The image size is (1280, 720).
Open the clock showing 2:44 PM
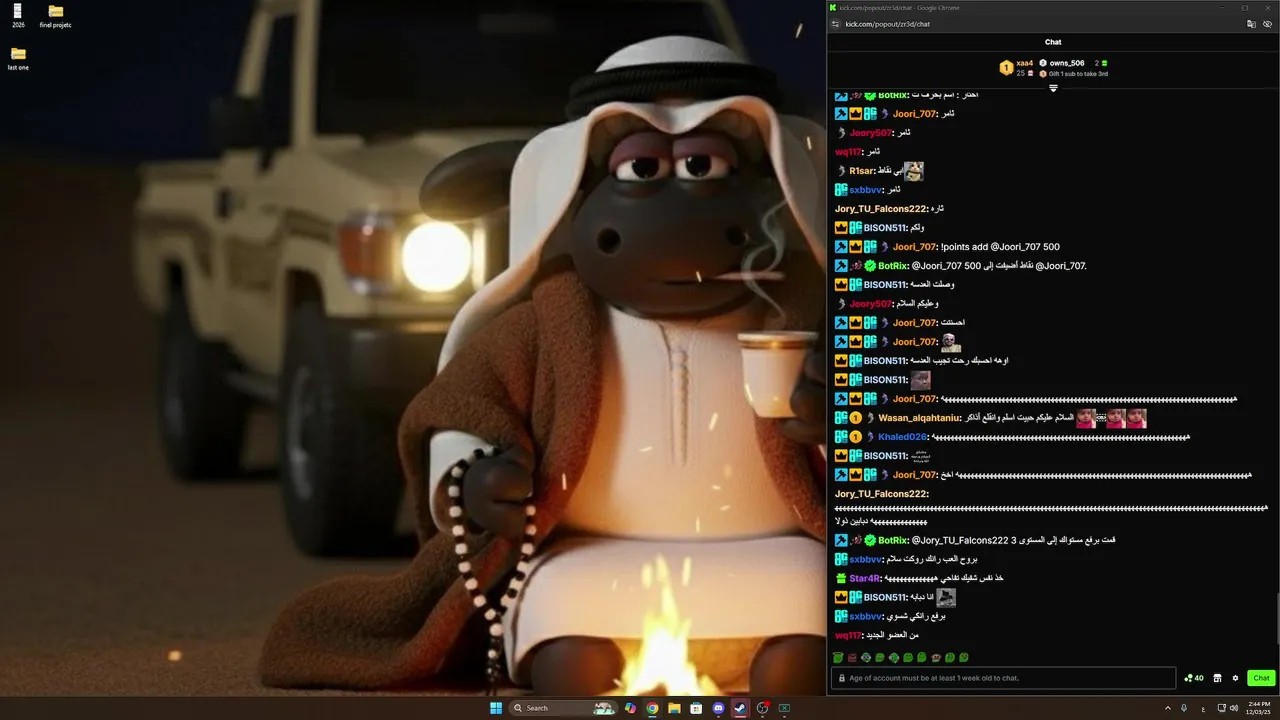[1258, 708]
